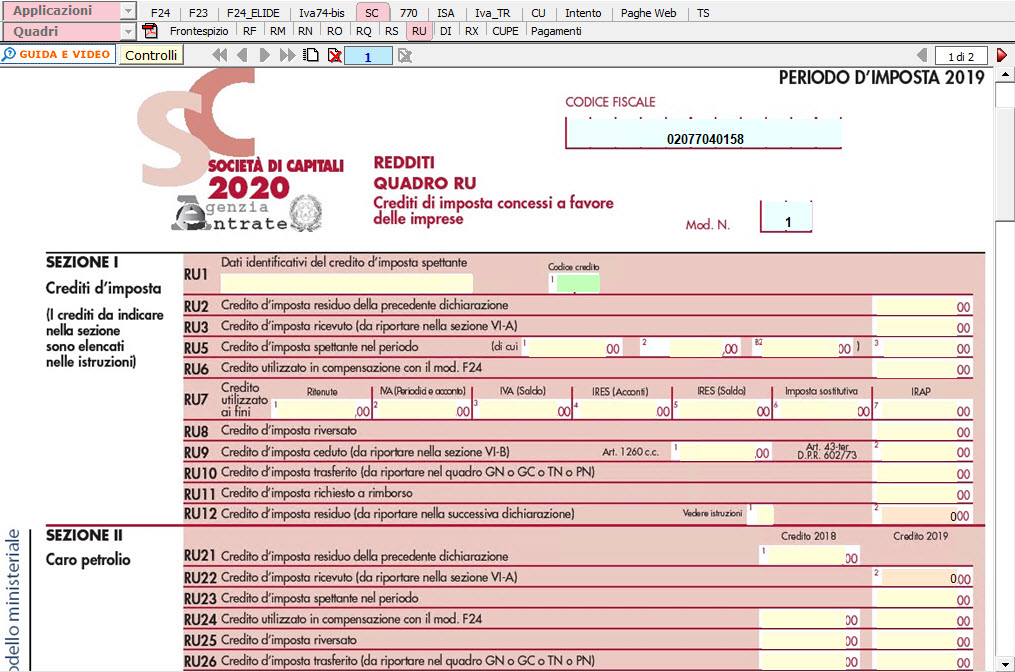
Task: Open the CU tab
Action: (x=538, y=13)
